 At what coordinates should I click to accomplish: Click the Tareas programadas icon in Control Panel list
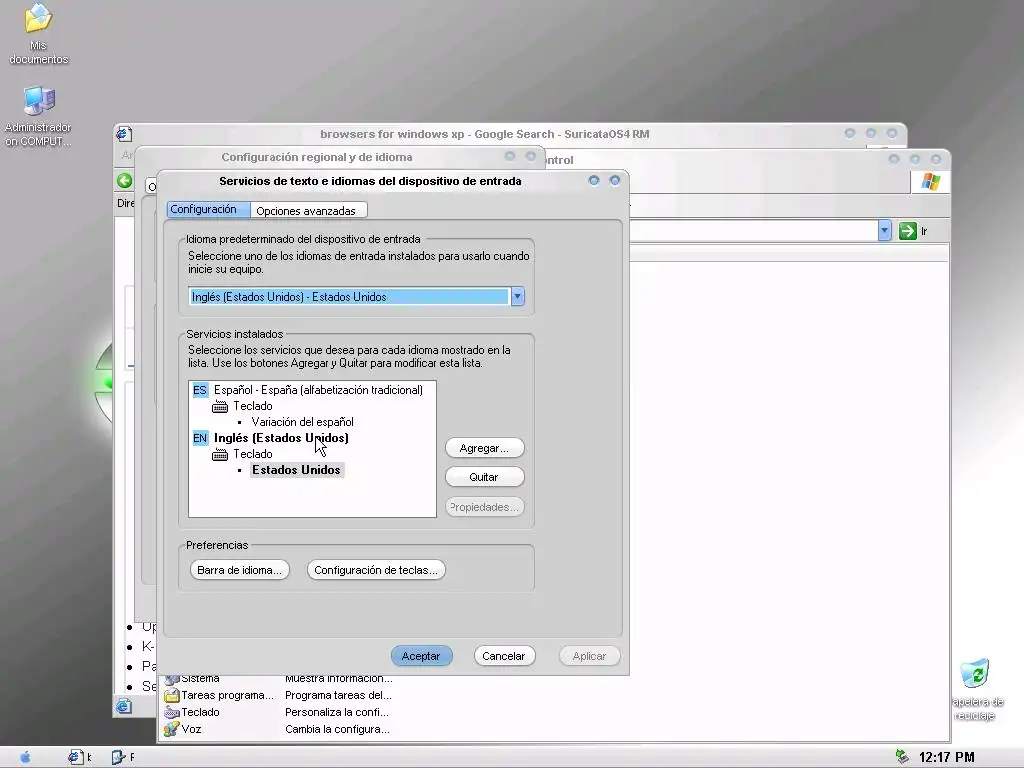point(172,696)
